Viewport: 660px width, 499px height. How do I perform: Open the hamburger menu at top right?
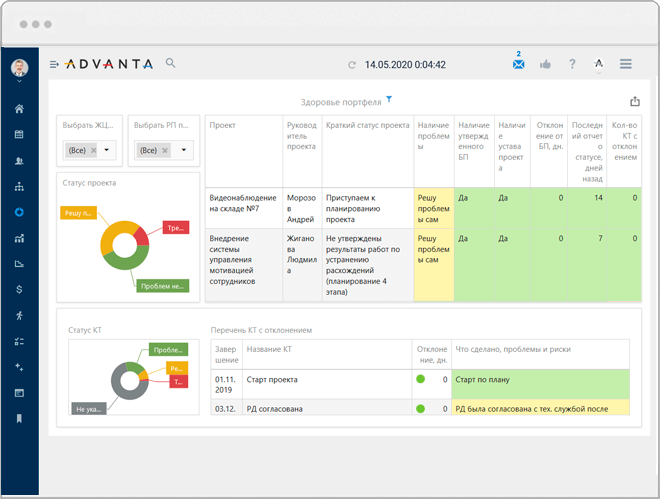point(625,64)
